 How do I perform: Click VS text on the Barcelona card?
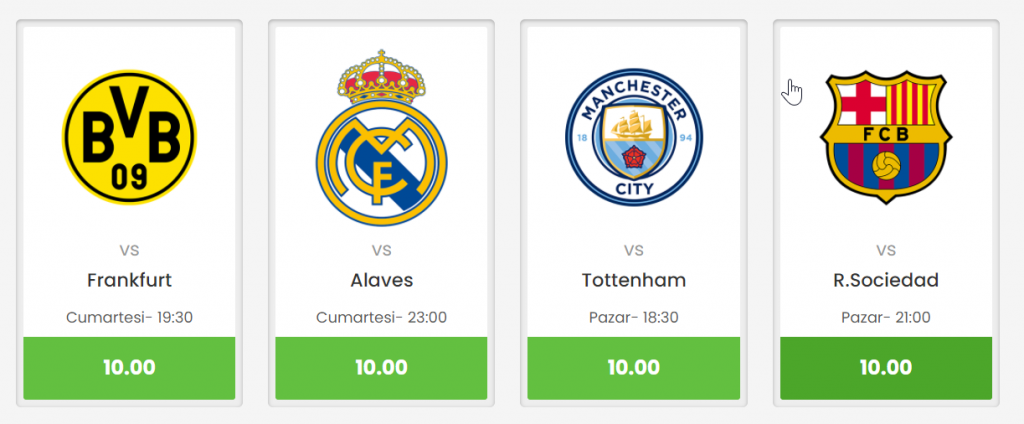pyautogui.click(x=886, y=250)
